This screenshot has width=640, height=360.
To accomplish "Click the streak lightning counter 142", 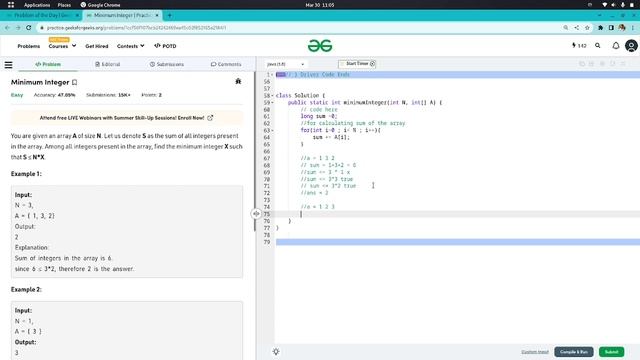I will pos(579,46).
